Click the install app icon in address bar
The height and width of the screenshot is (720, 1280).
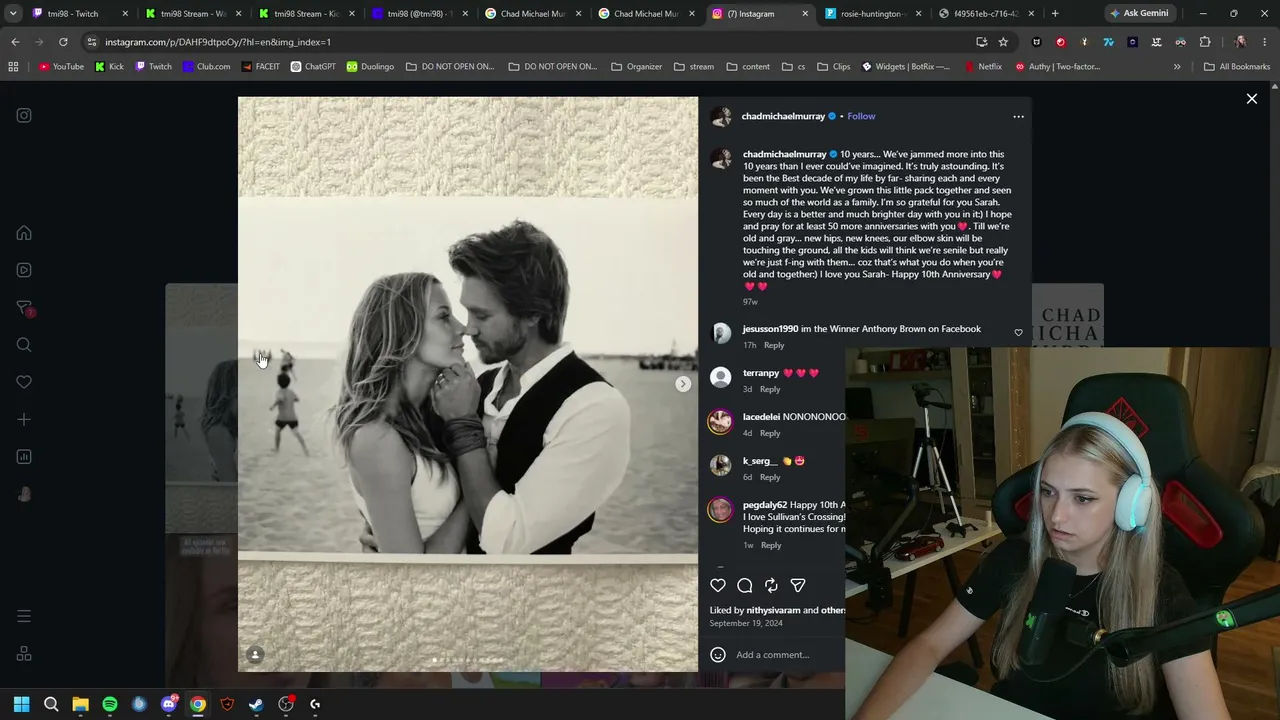(981, 42)
